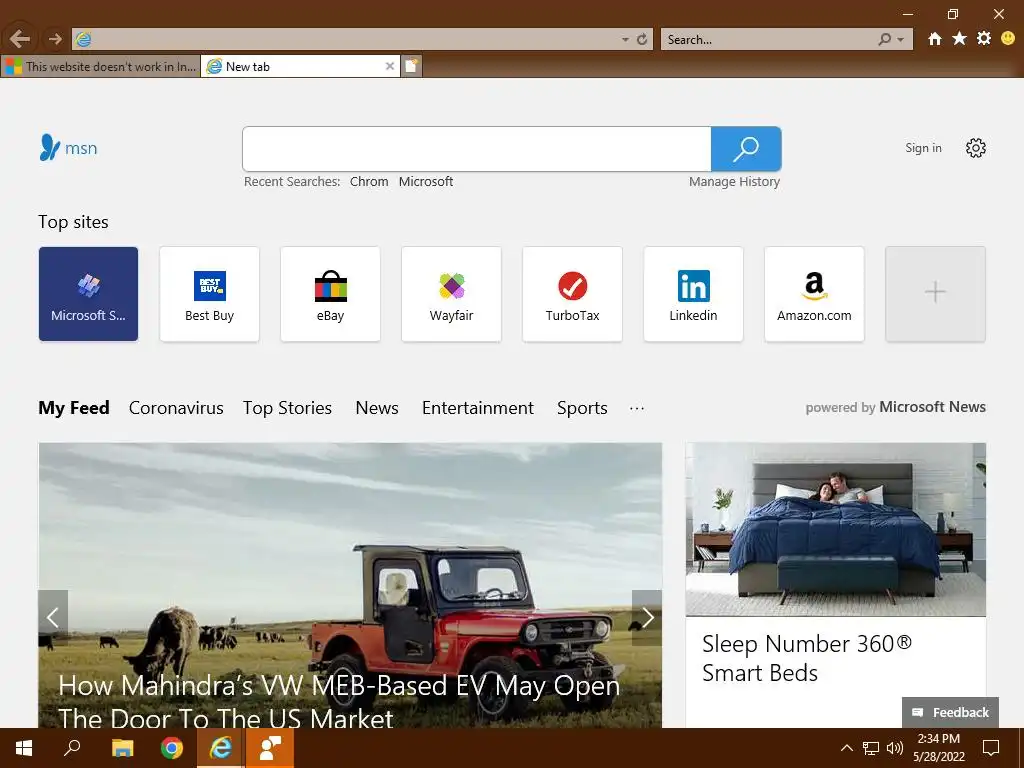Viewport: 1024px width, 768px height.
Task: Click the msn logo
Action: [x=69, y=148]
